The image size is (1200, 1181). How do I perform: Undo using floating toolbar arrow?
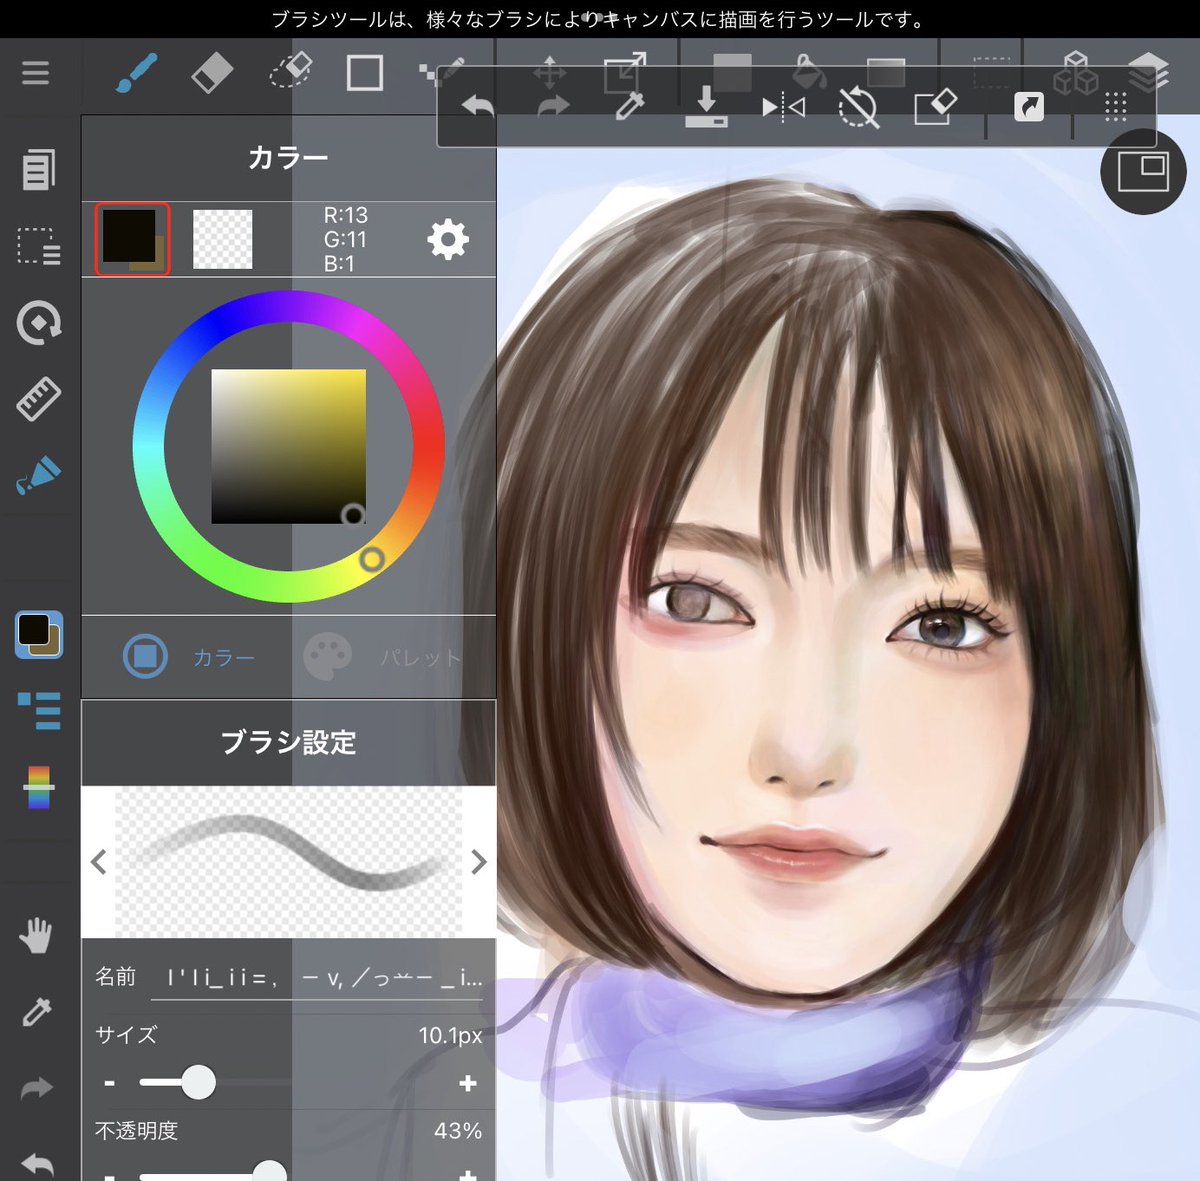click(x=477, y=106)
